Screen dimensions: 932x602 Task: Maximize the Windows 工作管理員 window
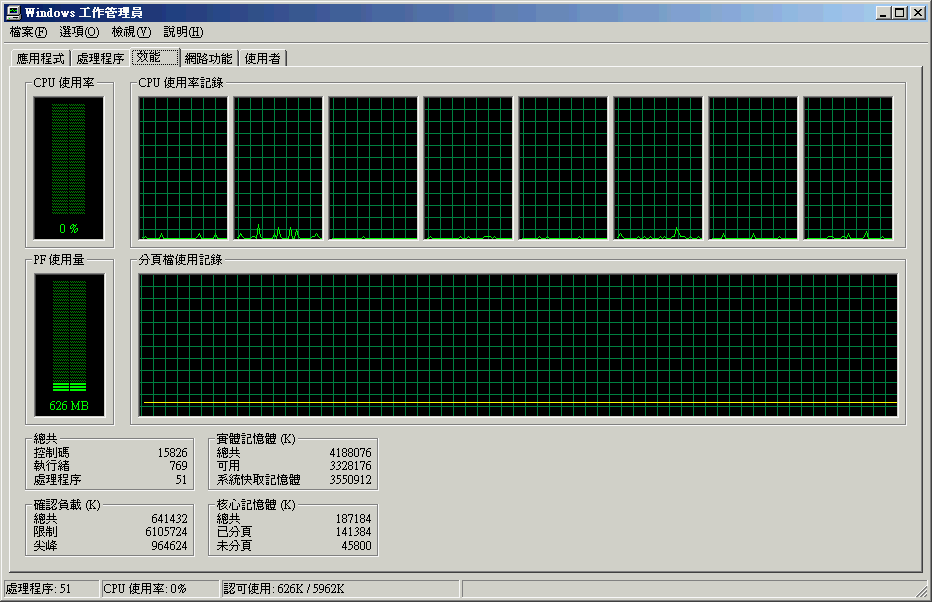[x=900, y=12]
